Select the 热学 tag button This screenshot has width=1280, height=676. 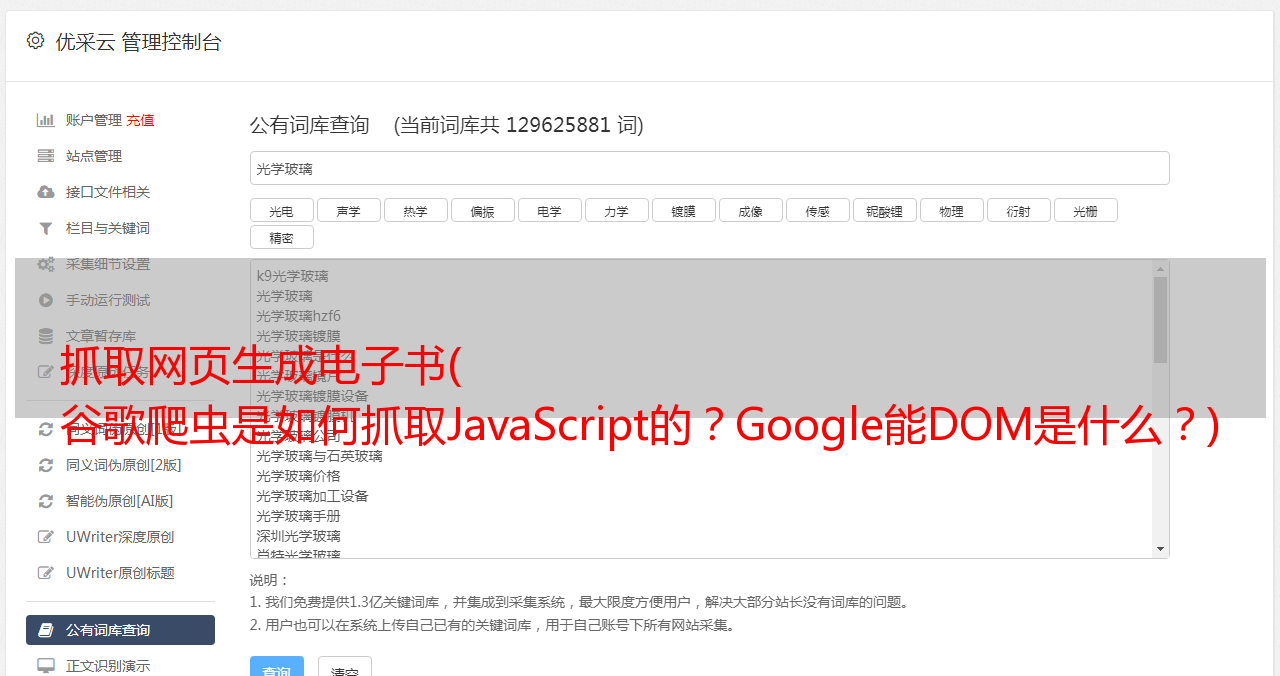[415, 211]
